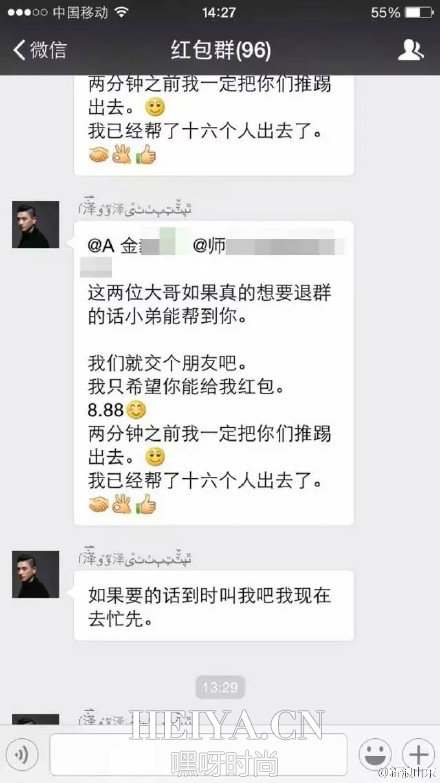440x783 pixels.
Task: Tap the plus attachments icon
Action: (x=418, y=755)
